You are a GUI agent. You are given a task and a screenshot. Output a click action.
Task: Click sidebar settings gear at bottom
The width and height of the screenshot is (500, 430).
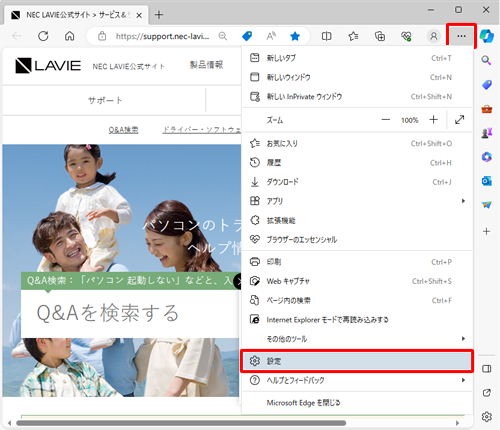[487, 416]
